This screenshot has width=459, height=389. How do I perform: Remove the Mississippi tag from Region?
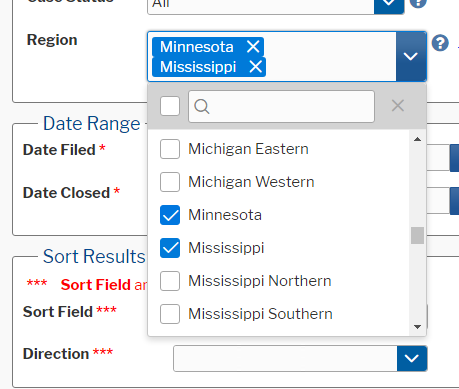point(256,67)
